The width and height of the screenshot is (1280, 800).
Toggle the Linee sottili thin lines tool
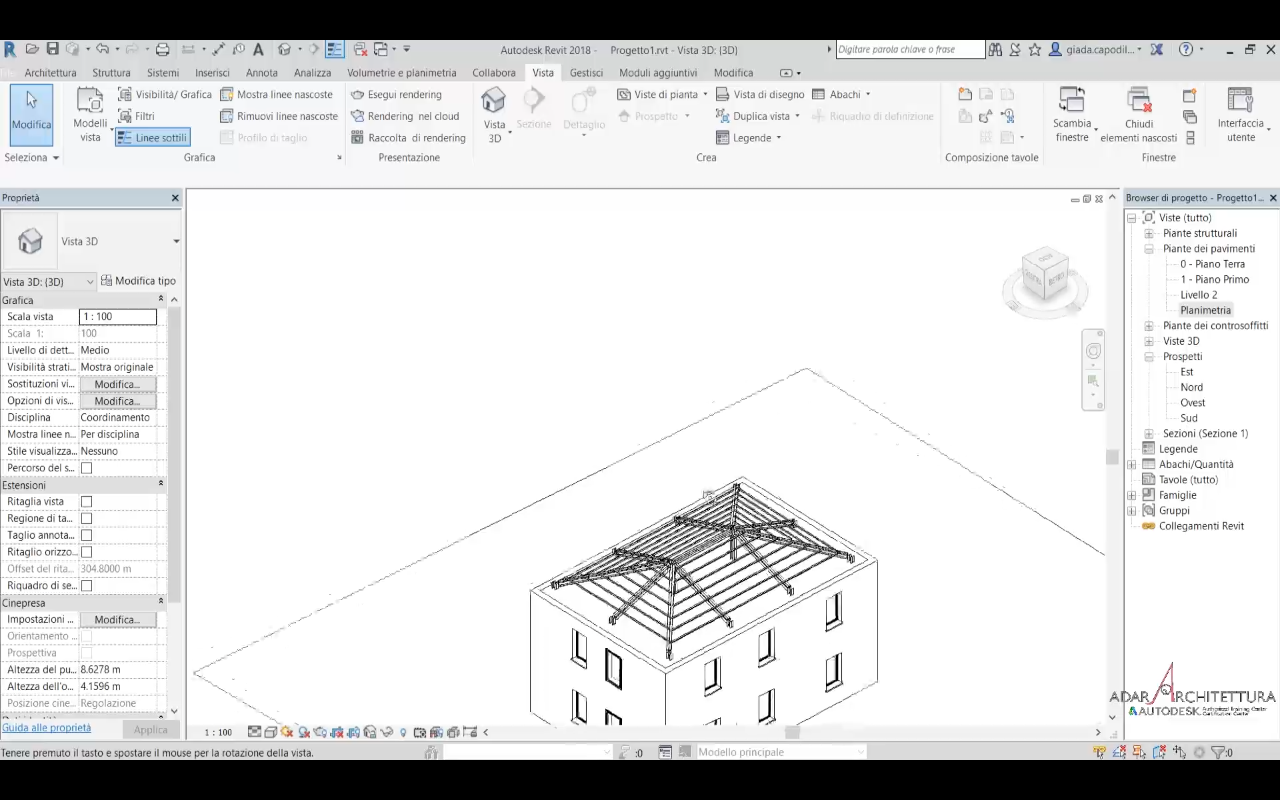pyautogui.click(x=152, y=138)
